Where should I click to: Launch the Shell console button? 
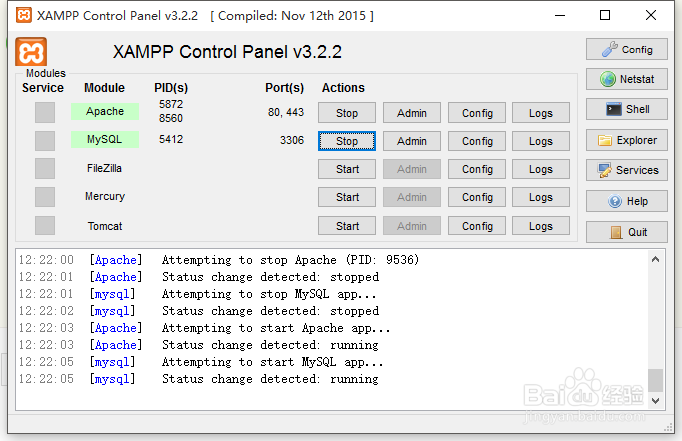click(x=626, y=109)
